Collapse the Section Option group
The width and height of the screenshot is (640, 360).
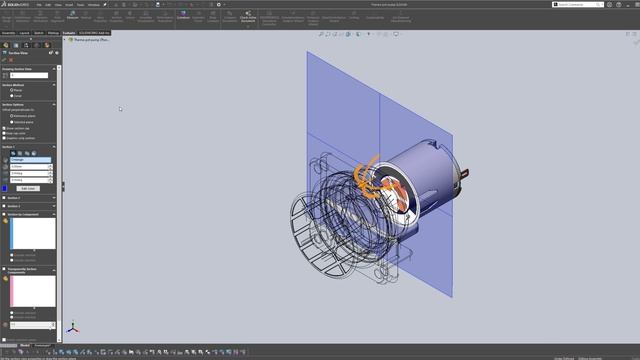[x=54, y=104]
